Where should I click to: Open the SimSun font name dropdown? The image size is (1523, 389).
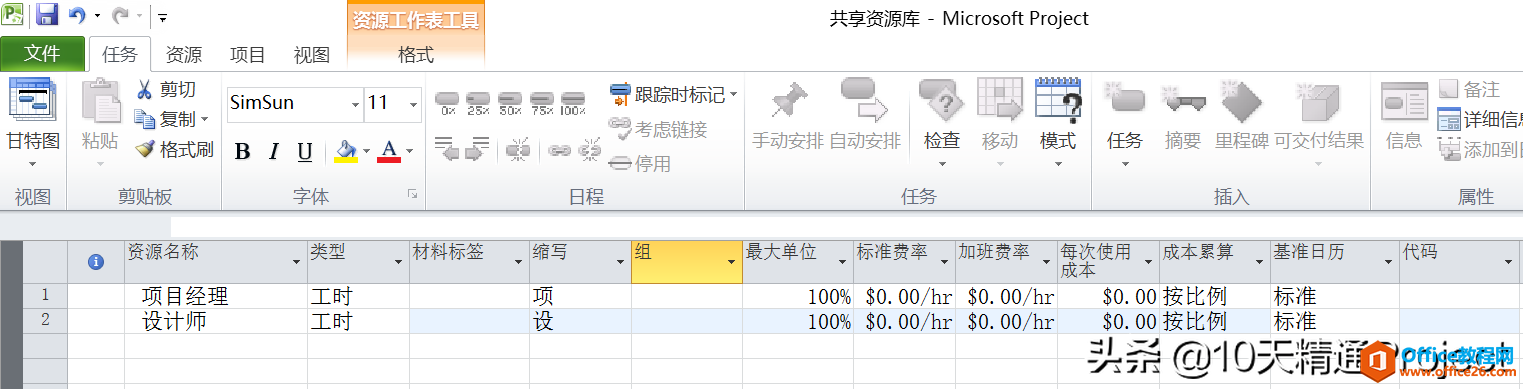tap(355, 104)
